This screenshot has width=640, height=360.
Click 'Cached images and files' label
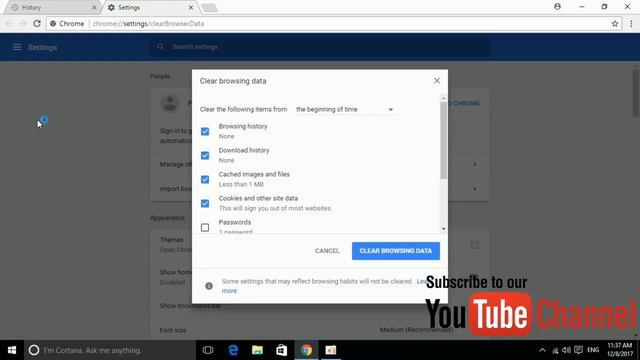(x=254, y=174)
